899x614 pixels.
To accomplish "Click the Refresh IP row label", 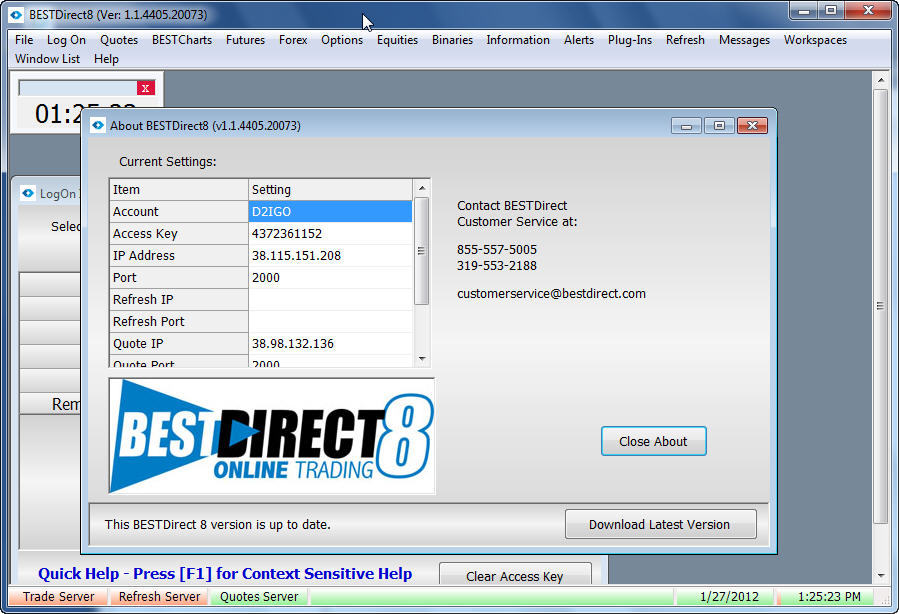I will coord(178,299).
